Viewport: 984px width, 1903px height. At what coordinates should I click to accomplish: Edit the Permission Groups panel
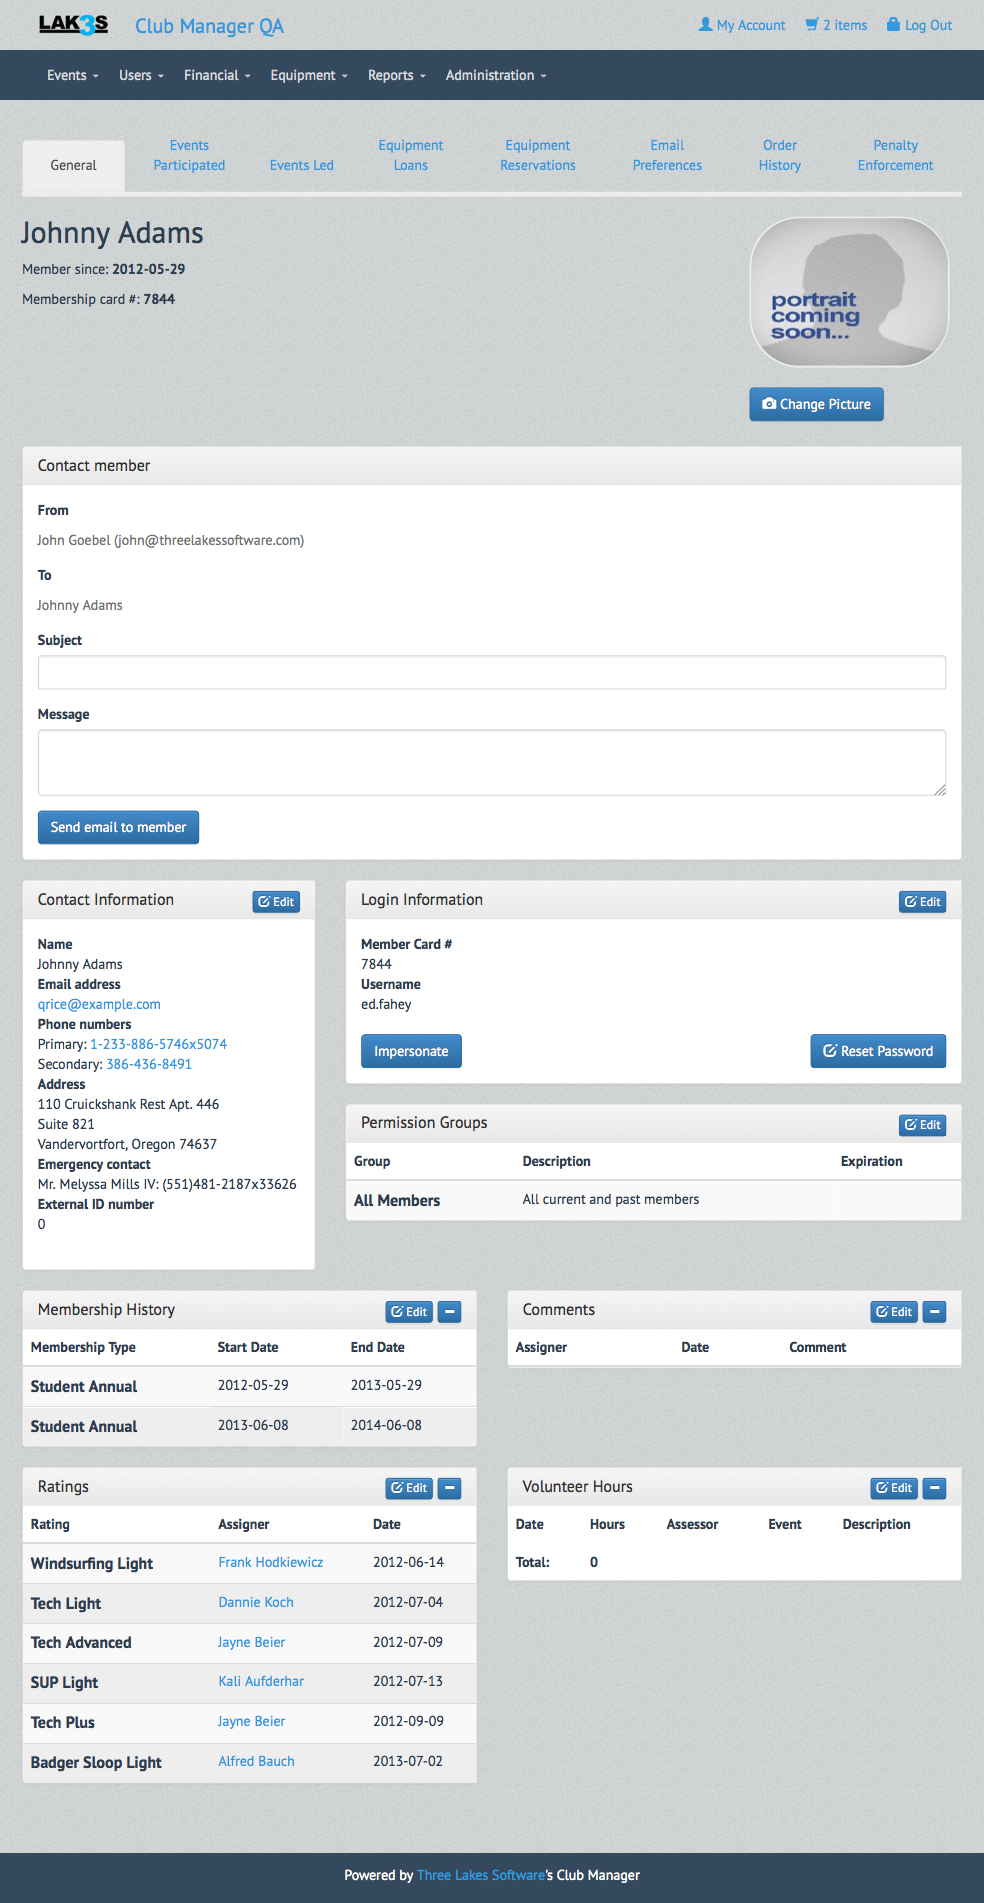(922, 1125)
